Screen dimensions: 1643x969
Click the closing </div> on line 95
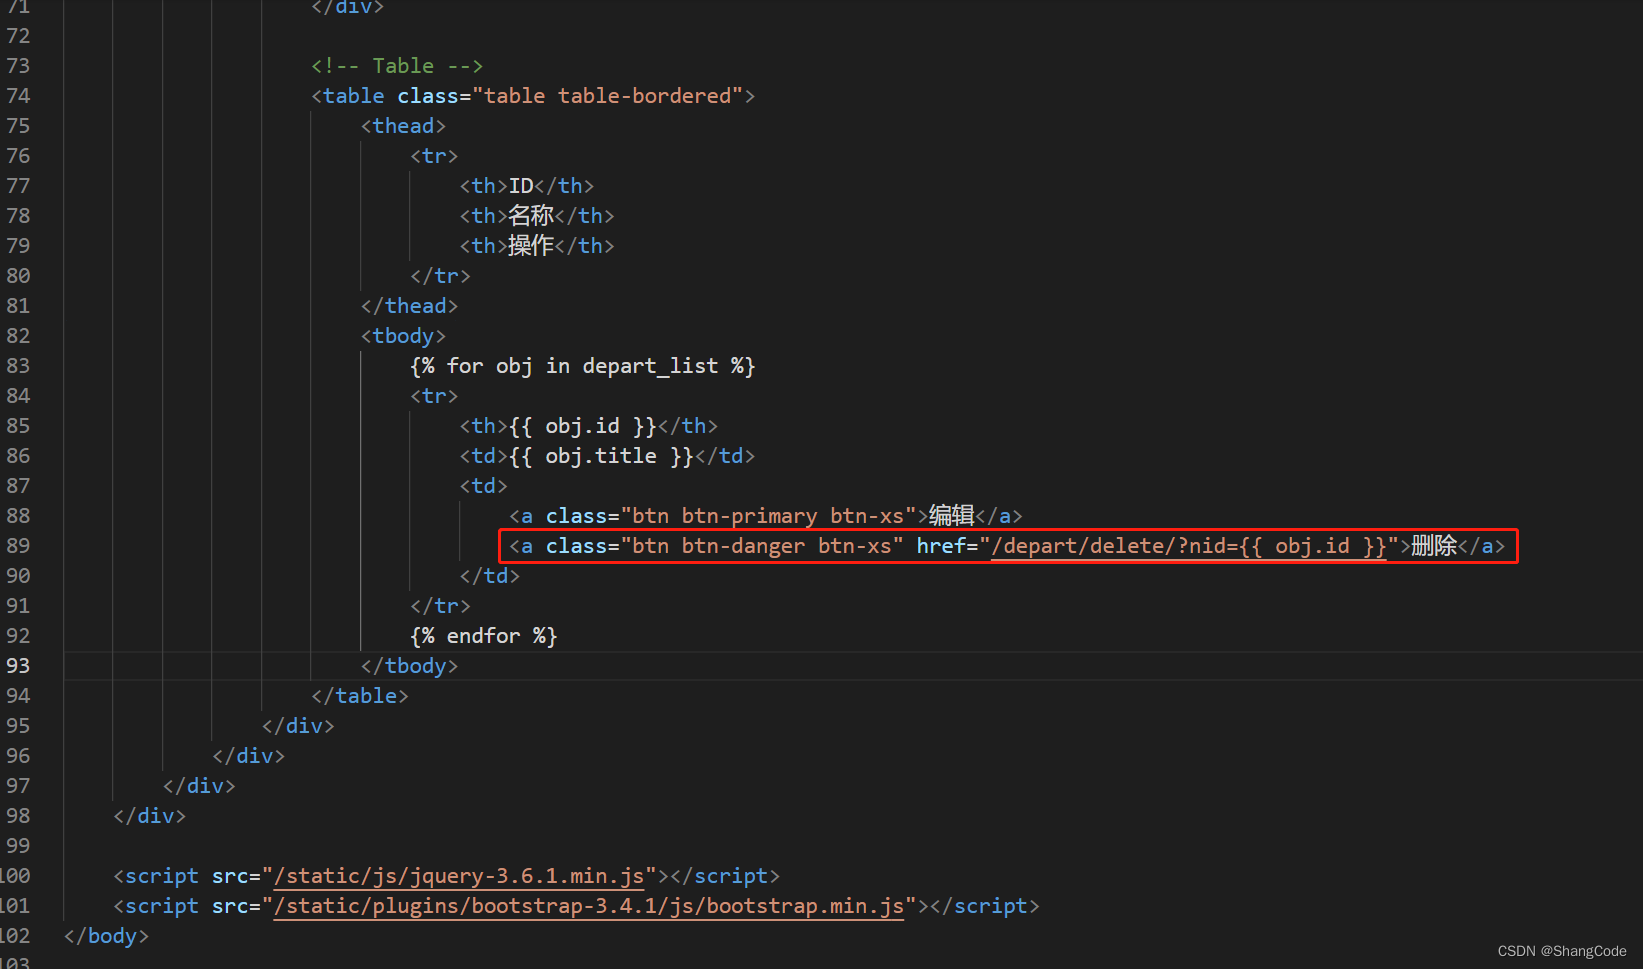[298, 726]
